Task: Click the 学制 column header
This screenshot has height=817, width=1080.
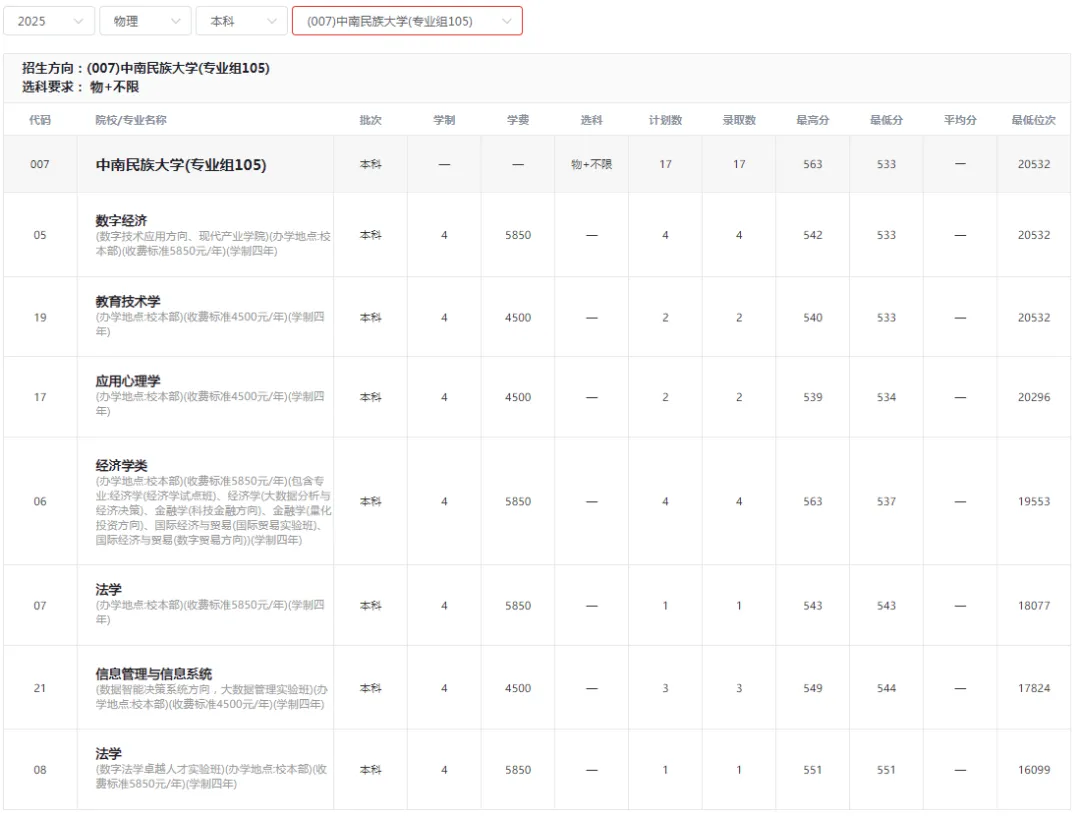Action: [x=444, y=120]
